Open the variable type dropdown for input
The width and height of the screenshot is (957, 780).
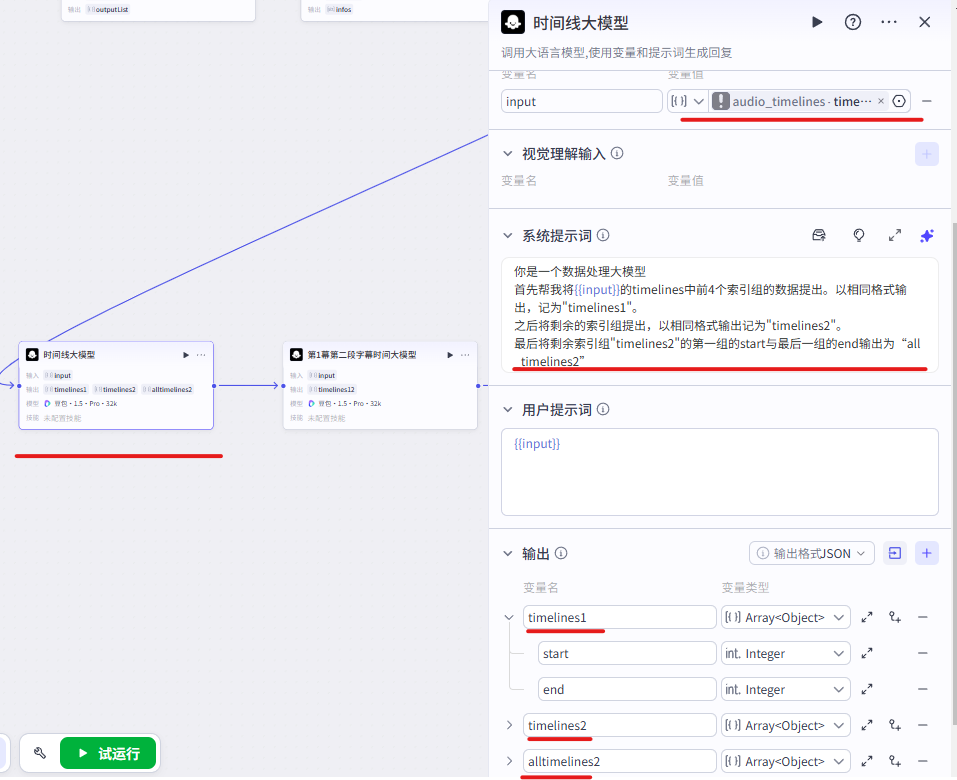tap(688, 101)
